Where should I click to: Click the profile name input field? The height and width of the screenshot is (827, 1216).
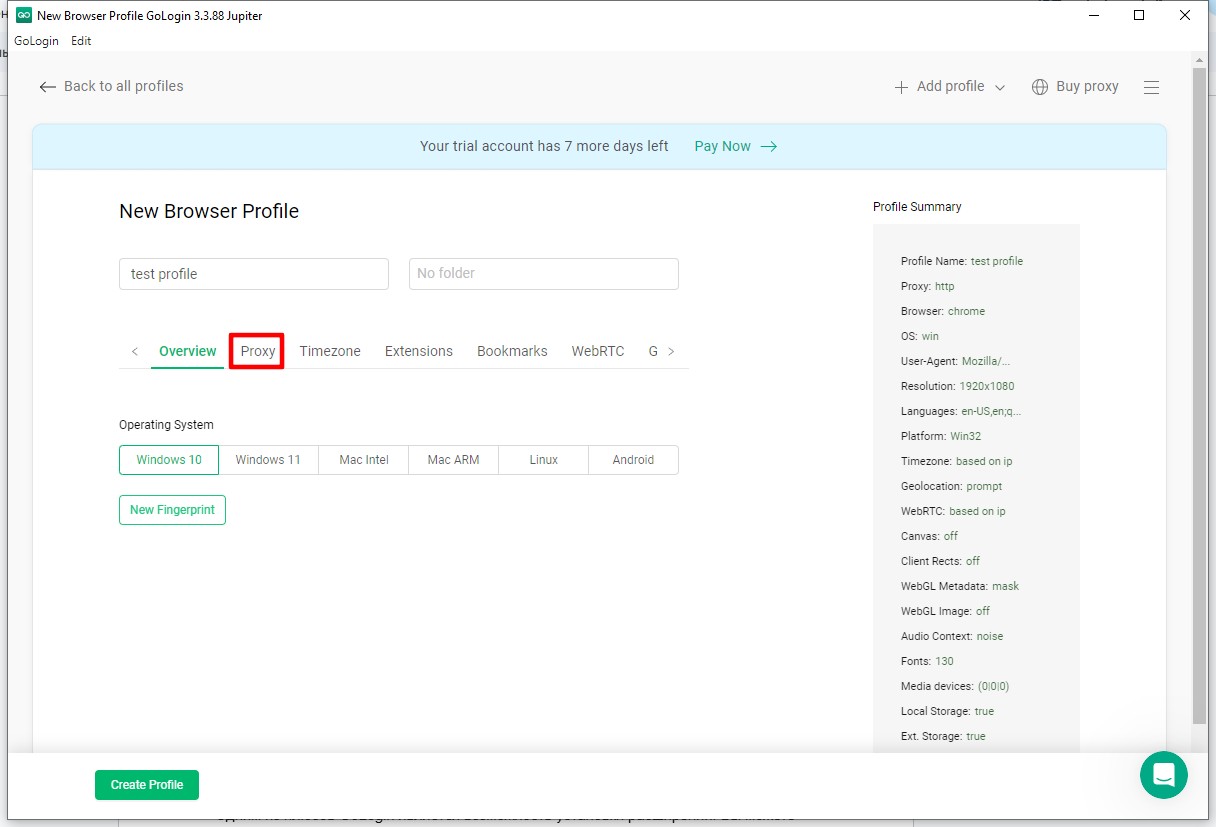(x=253, y=274)
